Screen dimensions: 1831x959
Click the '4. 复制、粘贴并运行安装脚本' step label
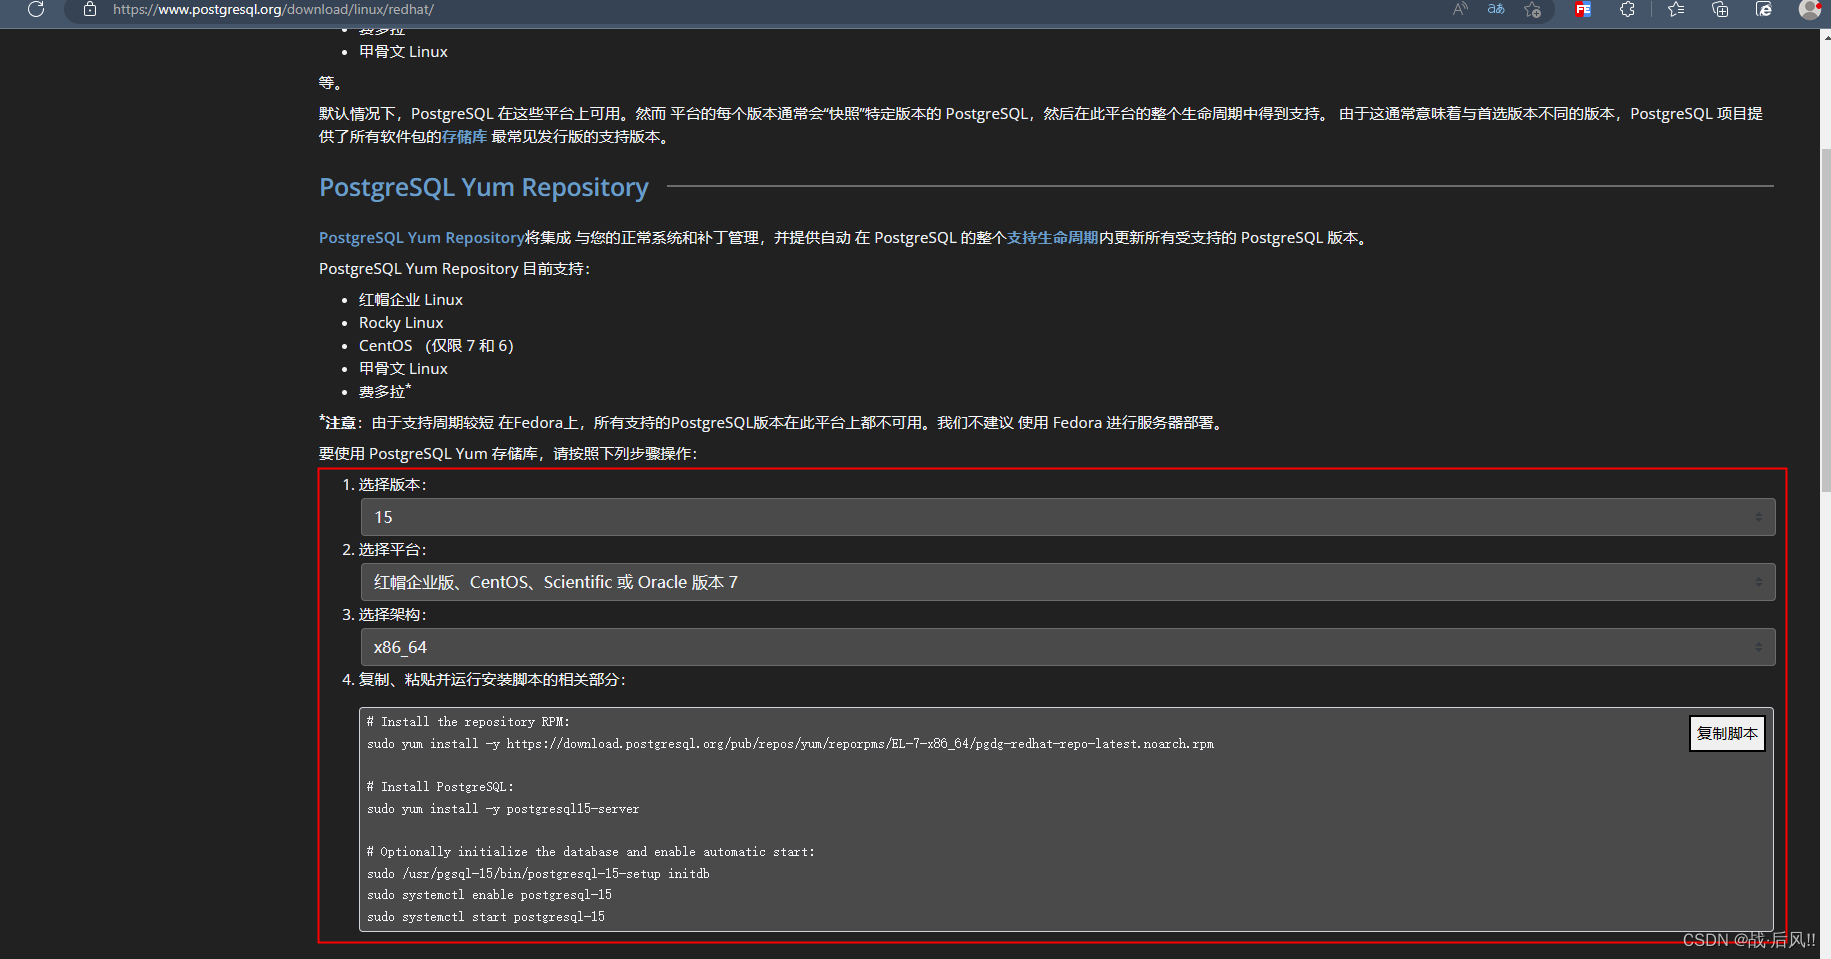pyautogui.click(x=484, y=680)
